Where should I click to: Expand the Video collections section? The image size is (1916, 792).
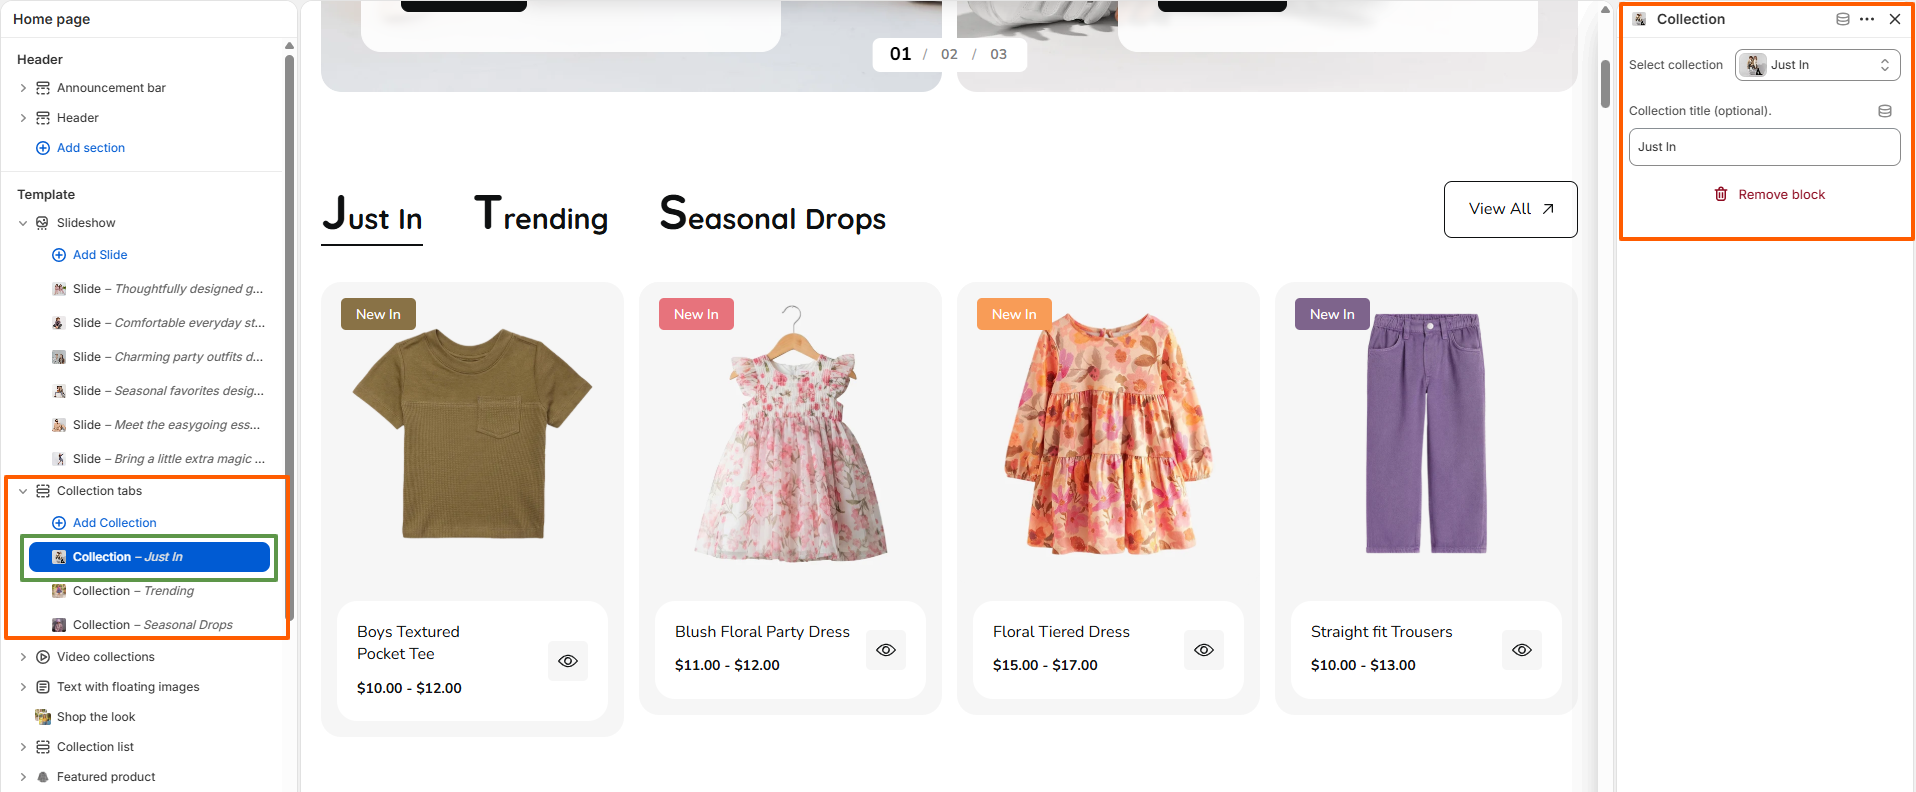click(x=23, y=657)
